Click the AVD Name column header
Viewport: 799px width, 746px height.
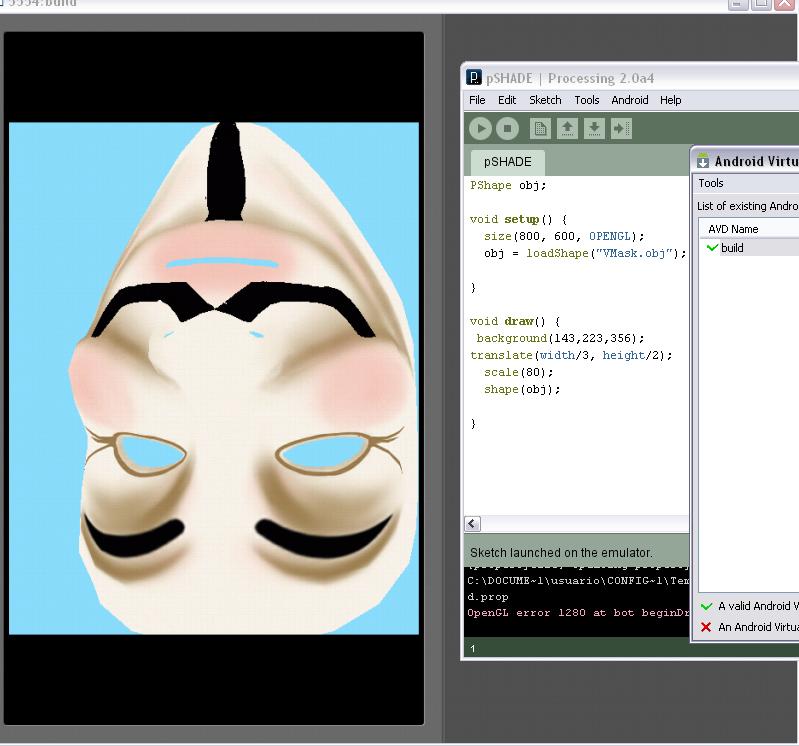click(x=733, y=229)
